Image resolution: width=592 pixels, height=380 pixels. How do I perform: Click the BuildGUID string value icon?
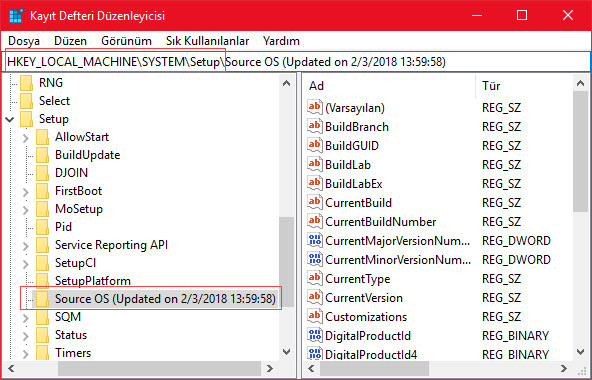(314, 145)
